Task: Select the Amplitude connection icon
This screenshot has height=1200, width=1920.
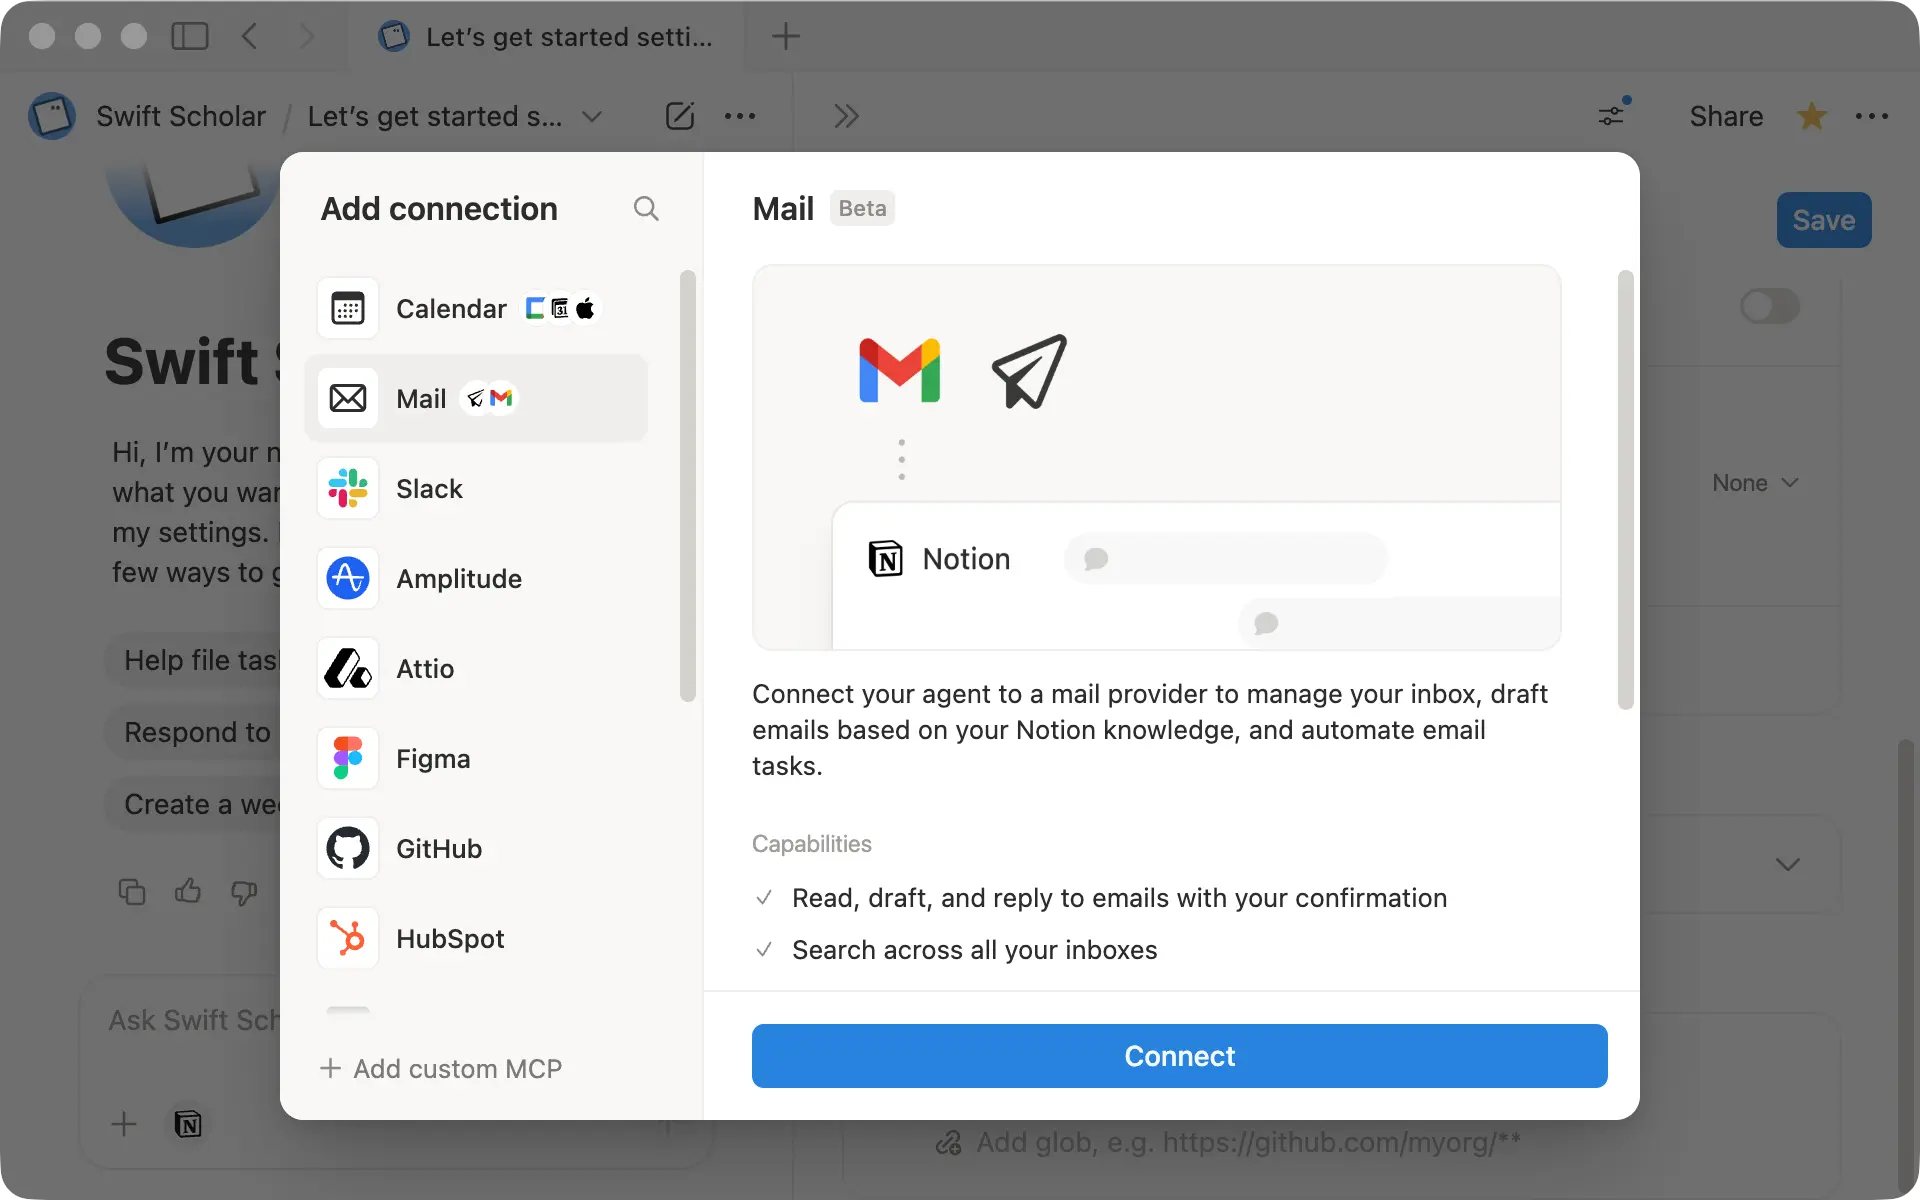Action: (x=346, y=578)
